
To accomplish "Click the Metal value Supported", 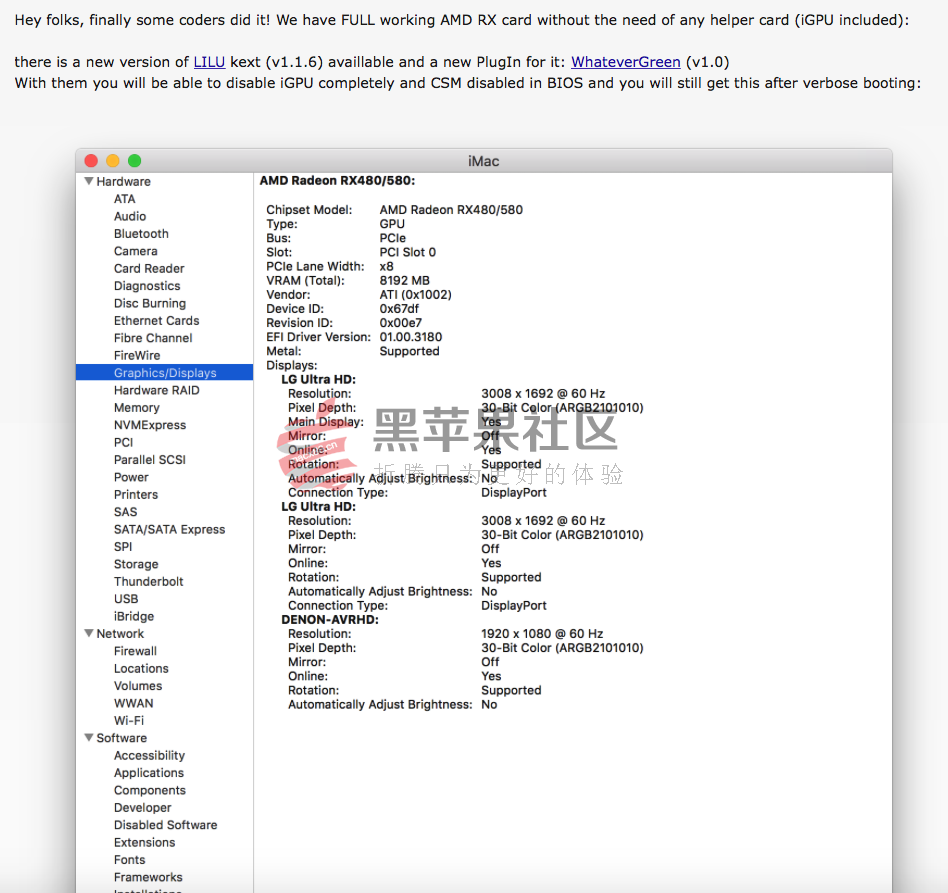I will click(x=409, y=351).
